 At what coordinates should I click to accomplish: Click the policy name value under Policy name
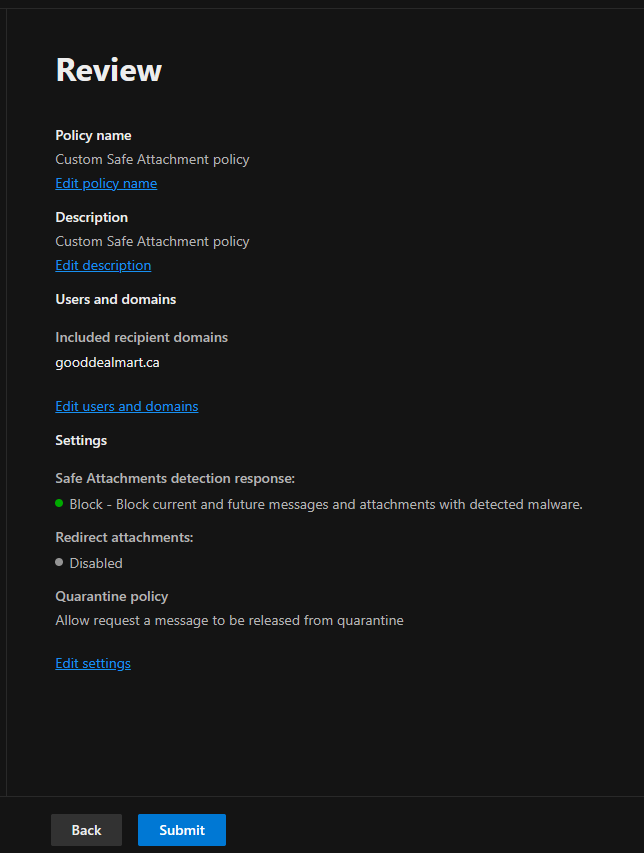pos(152,159)
